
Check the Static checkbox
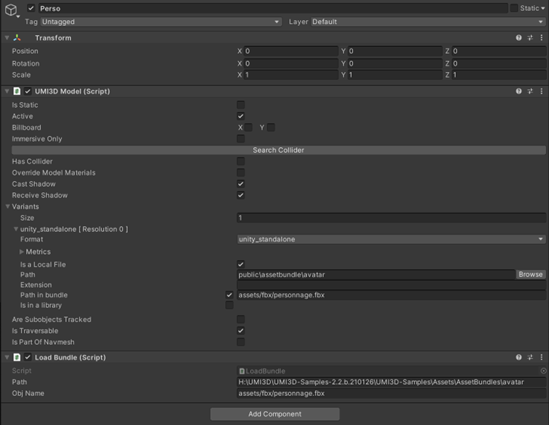514,8
